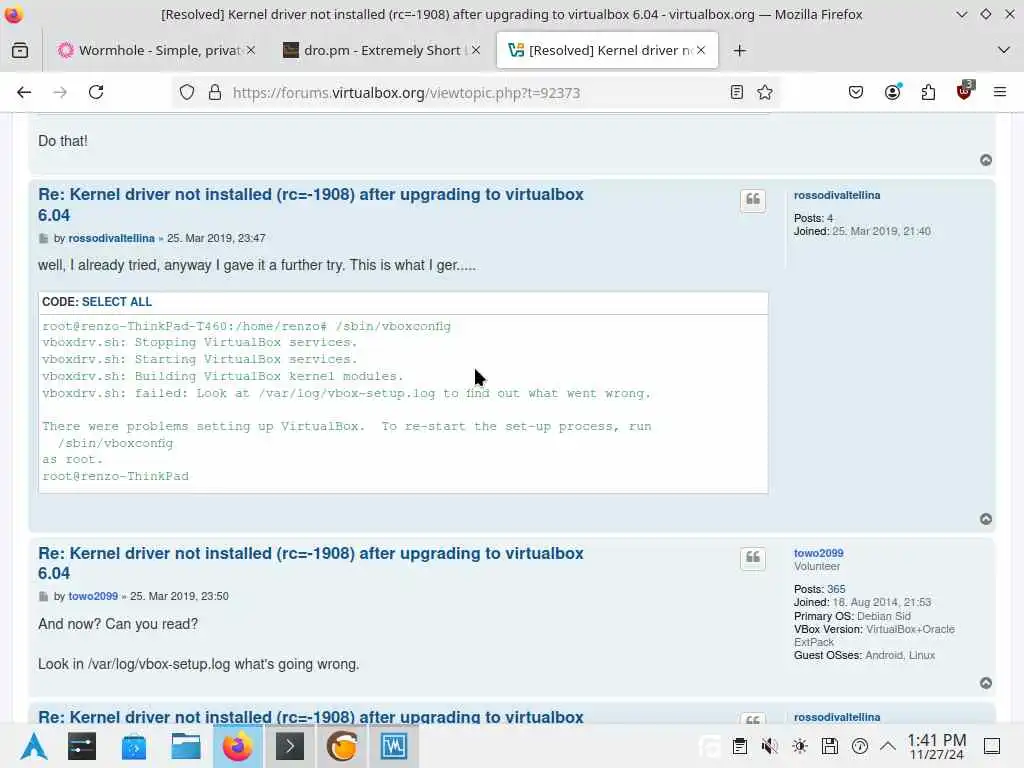Quote rossodivaltellina's 23:47 post
The height and width of the screenshot is (768, 1024).
(752, 200)
